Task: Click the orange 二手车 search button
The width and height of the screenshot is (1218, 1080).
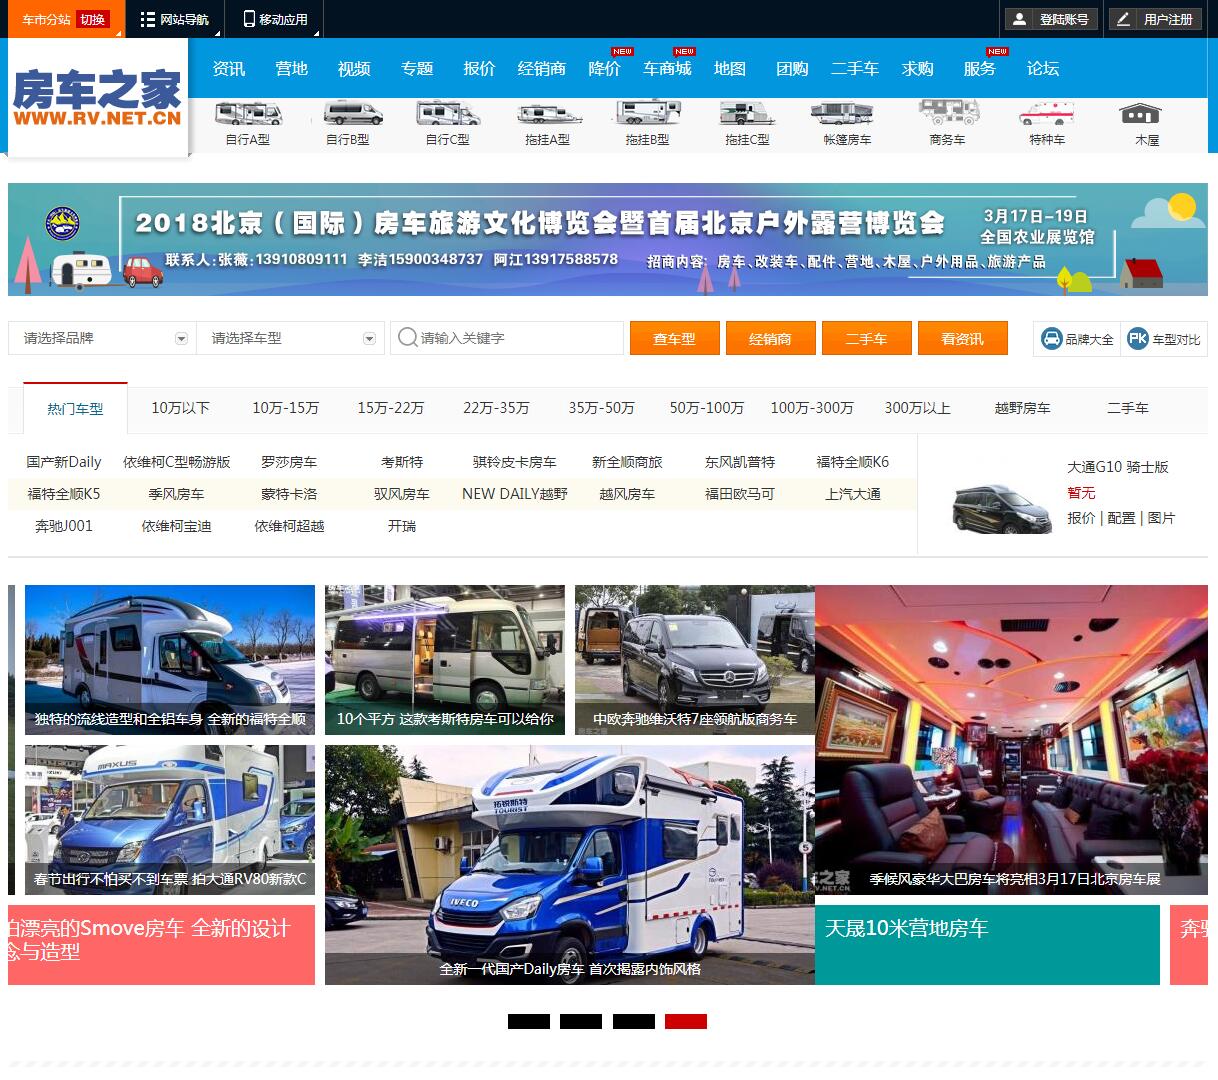Action: pos(867,339)
